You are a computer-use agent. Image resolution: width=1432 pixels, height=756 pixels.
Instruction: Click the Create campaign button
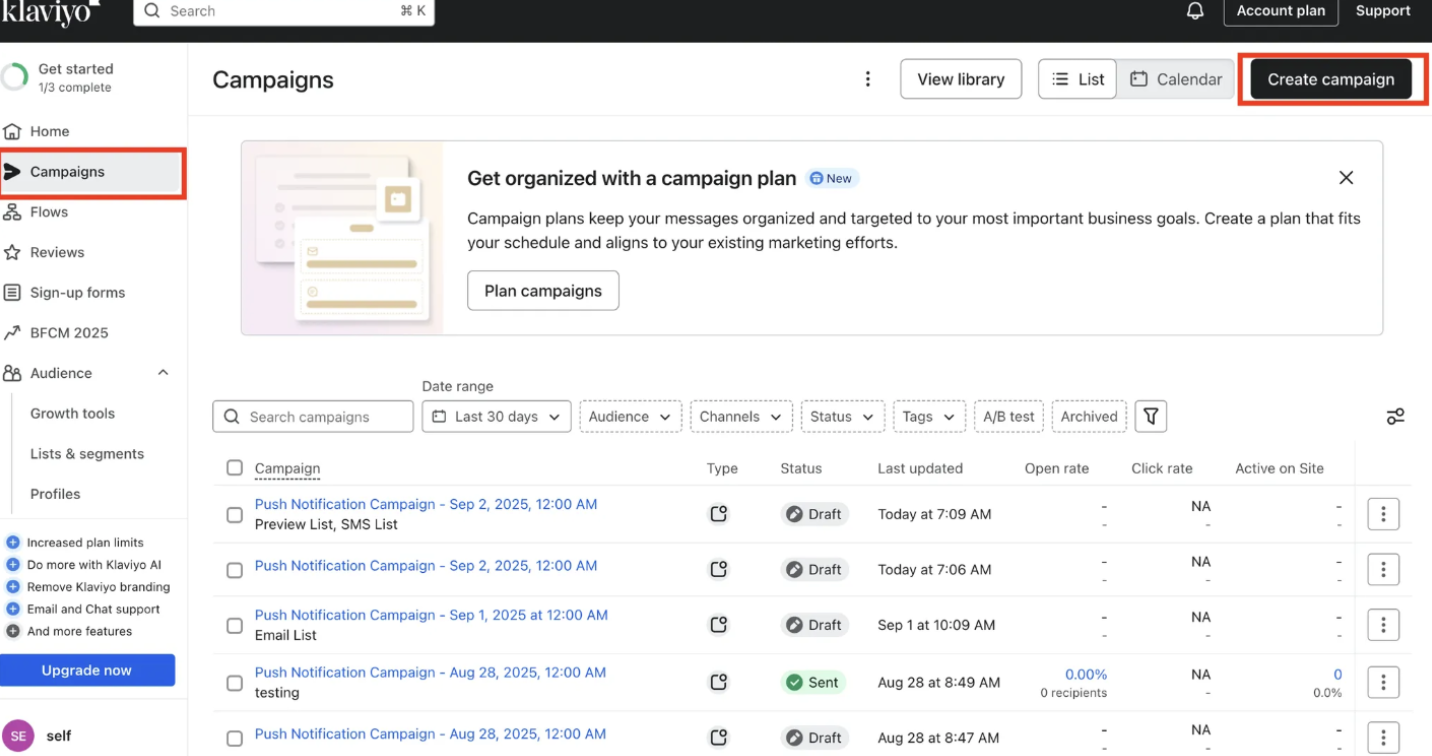(x=1330, y=79)
